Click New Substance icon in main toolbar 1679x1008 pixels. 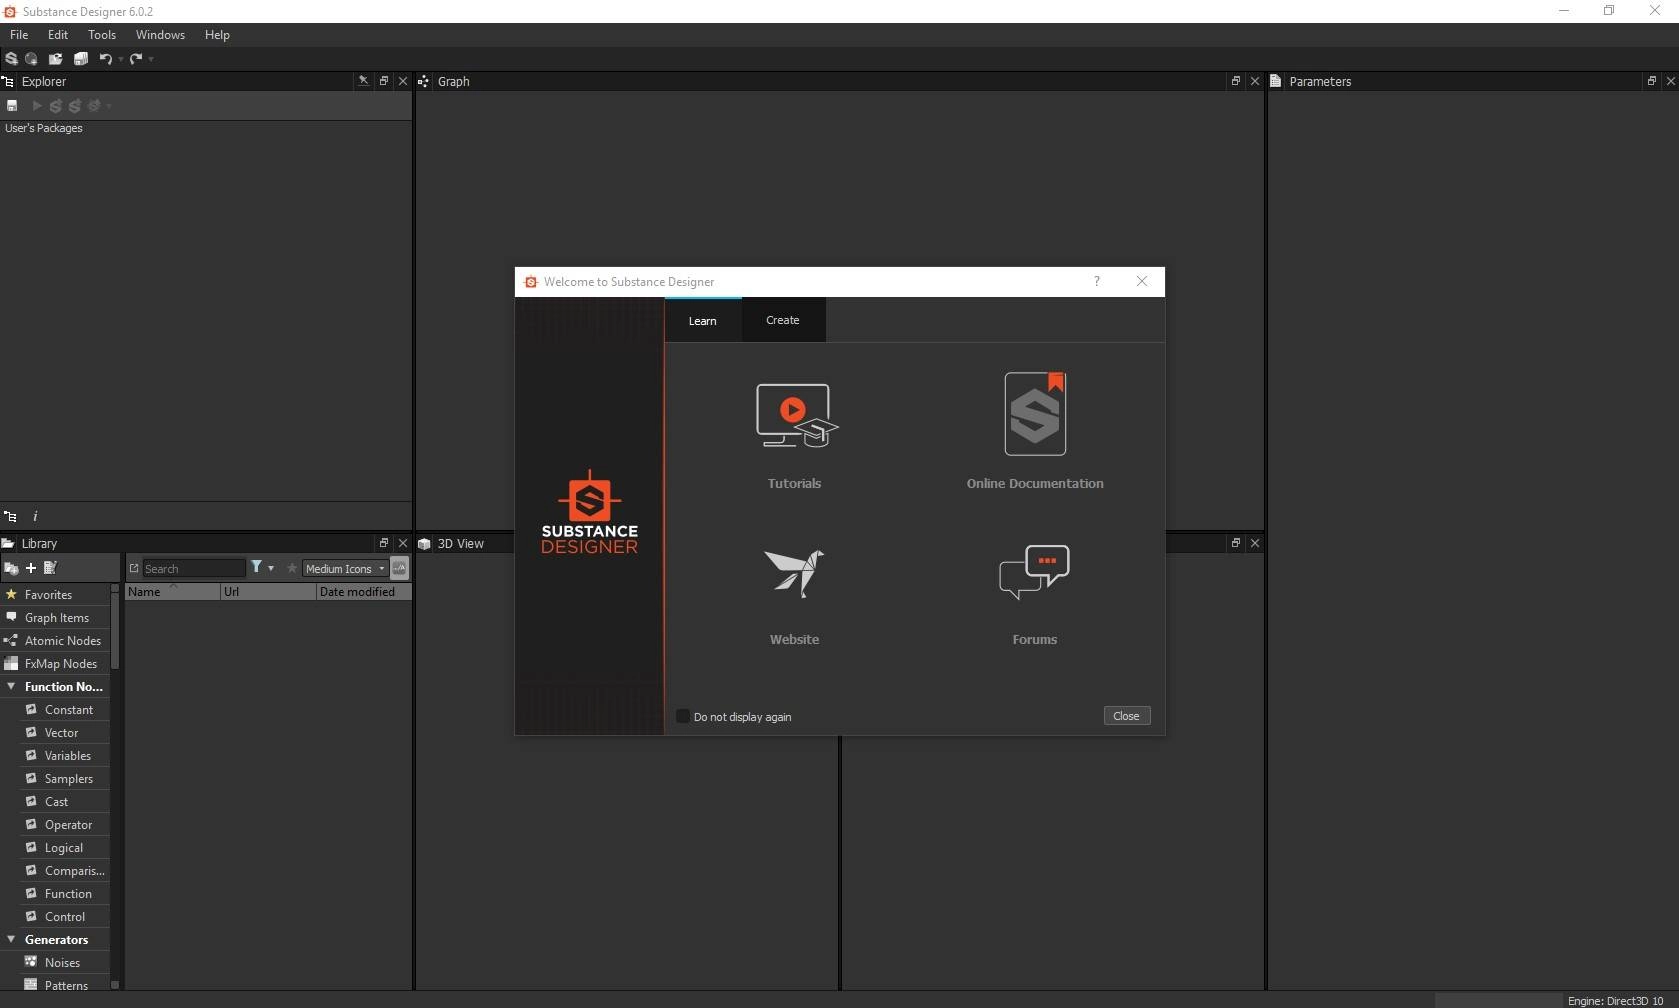11,59
